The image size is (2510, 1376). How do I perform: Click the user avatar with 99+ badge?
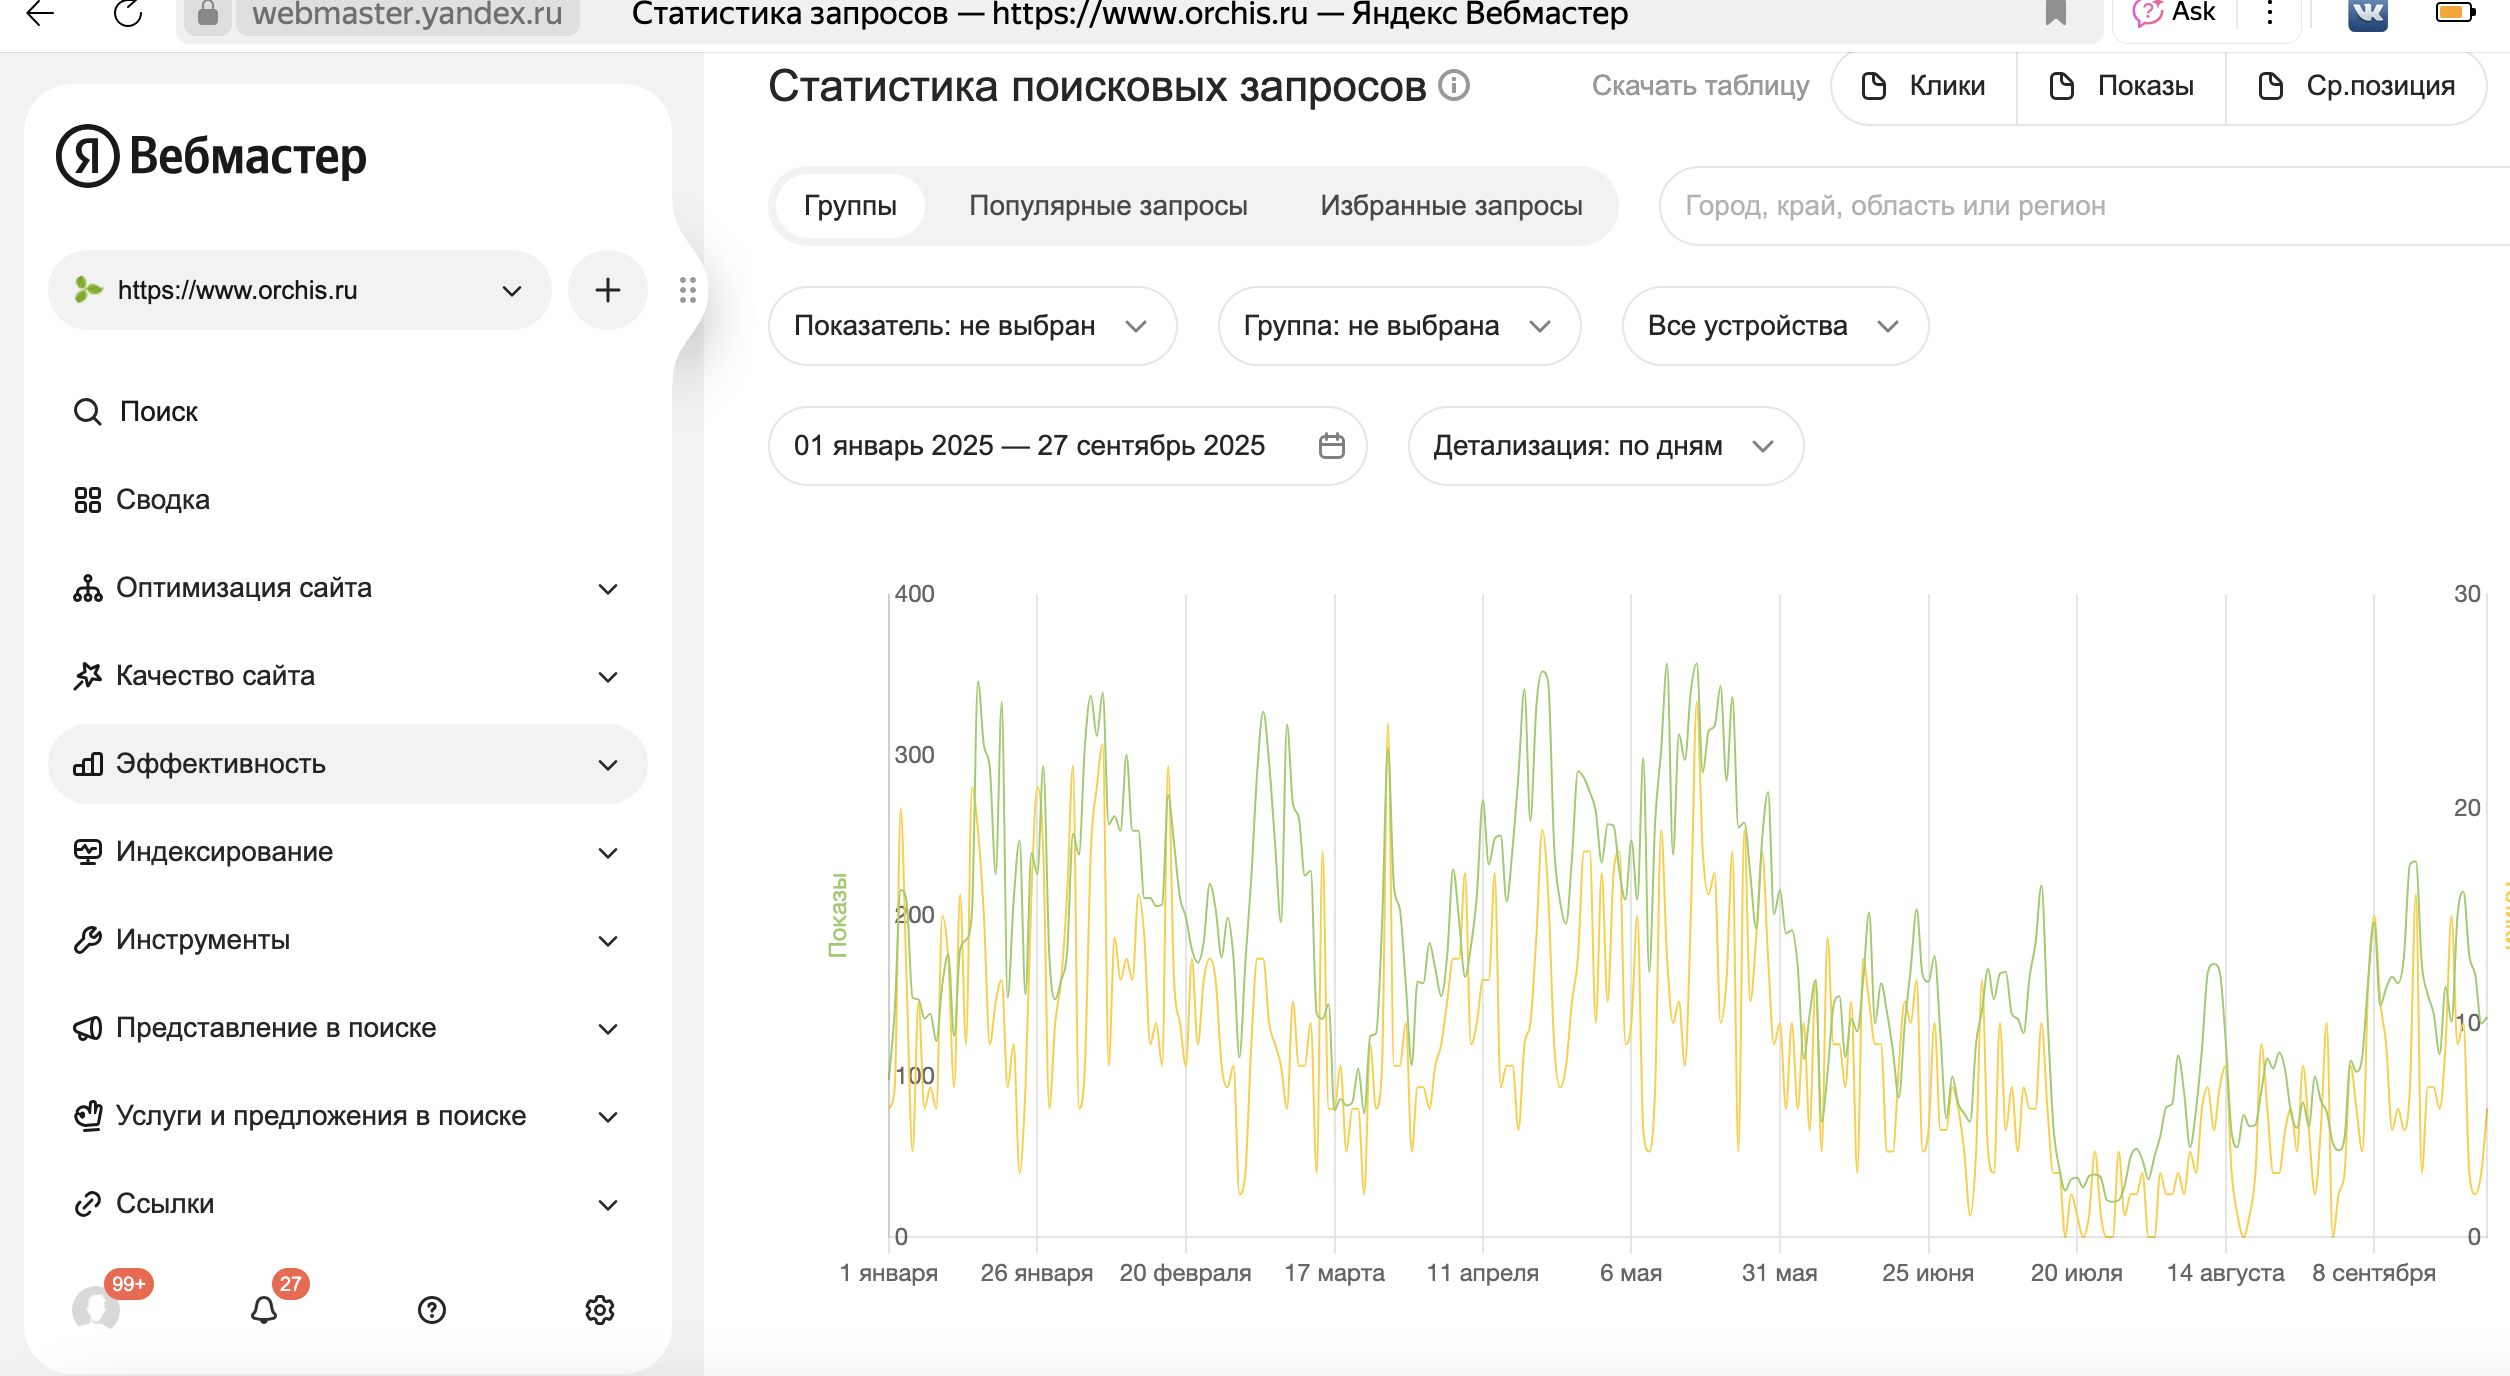pos(96,1307)
